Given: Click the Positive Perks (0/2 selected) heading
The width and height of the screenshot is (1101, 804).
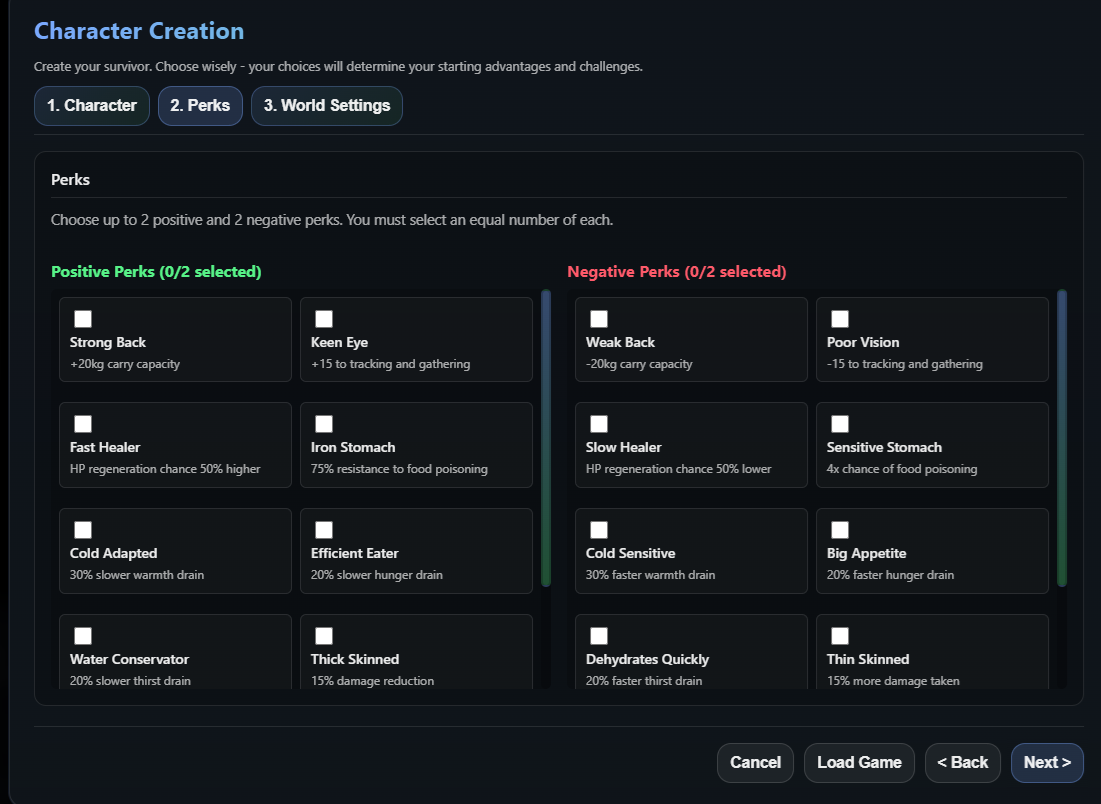Looking at the screenshot, I should tap(156, 272).
